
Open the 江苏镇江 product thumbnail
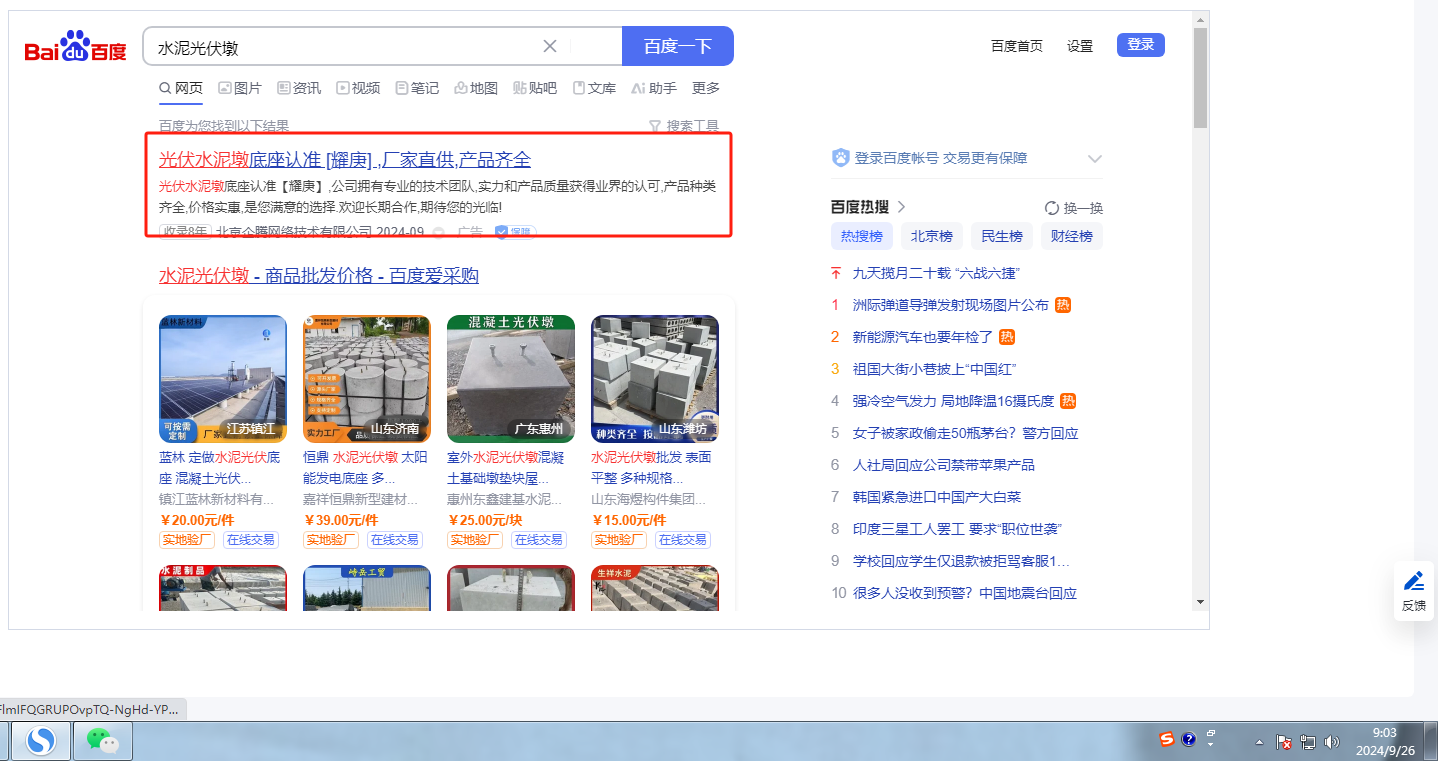pos(223,379)
